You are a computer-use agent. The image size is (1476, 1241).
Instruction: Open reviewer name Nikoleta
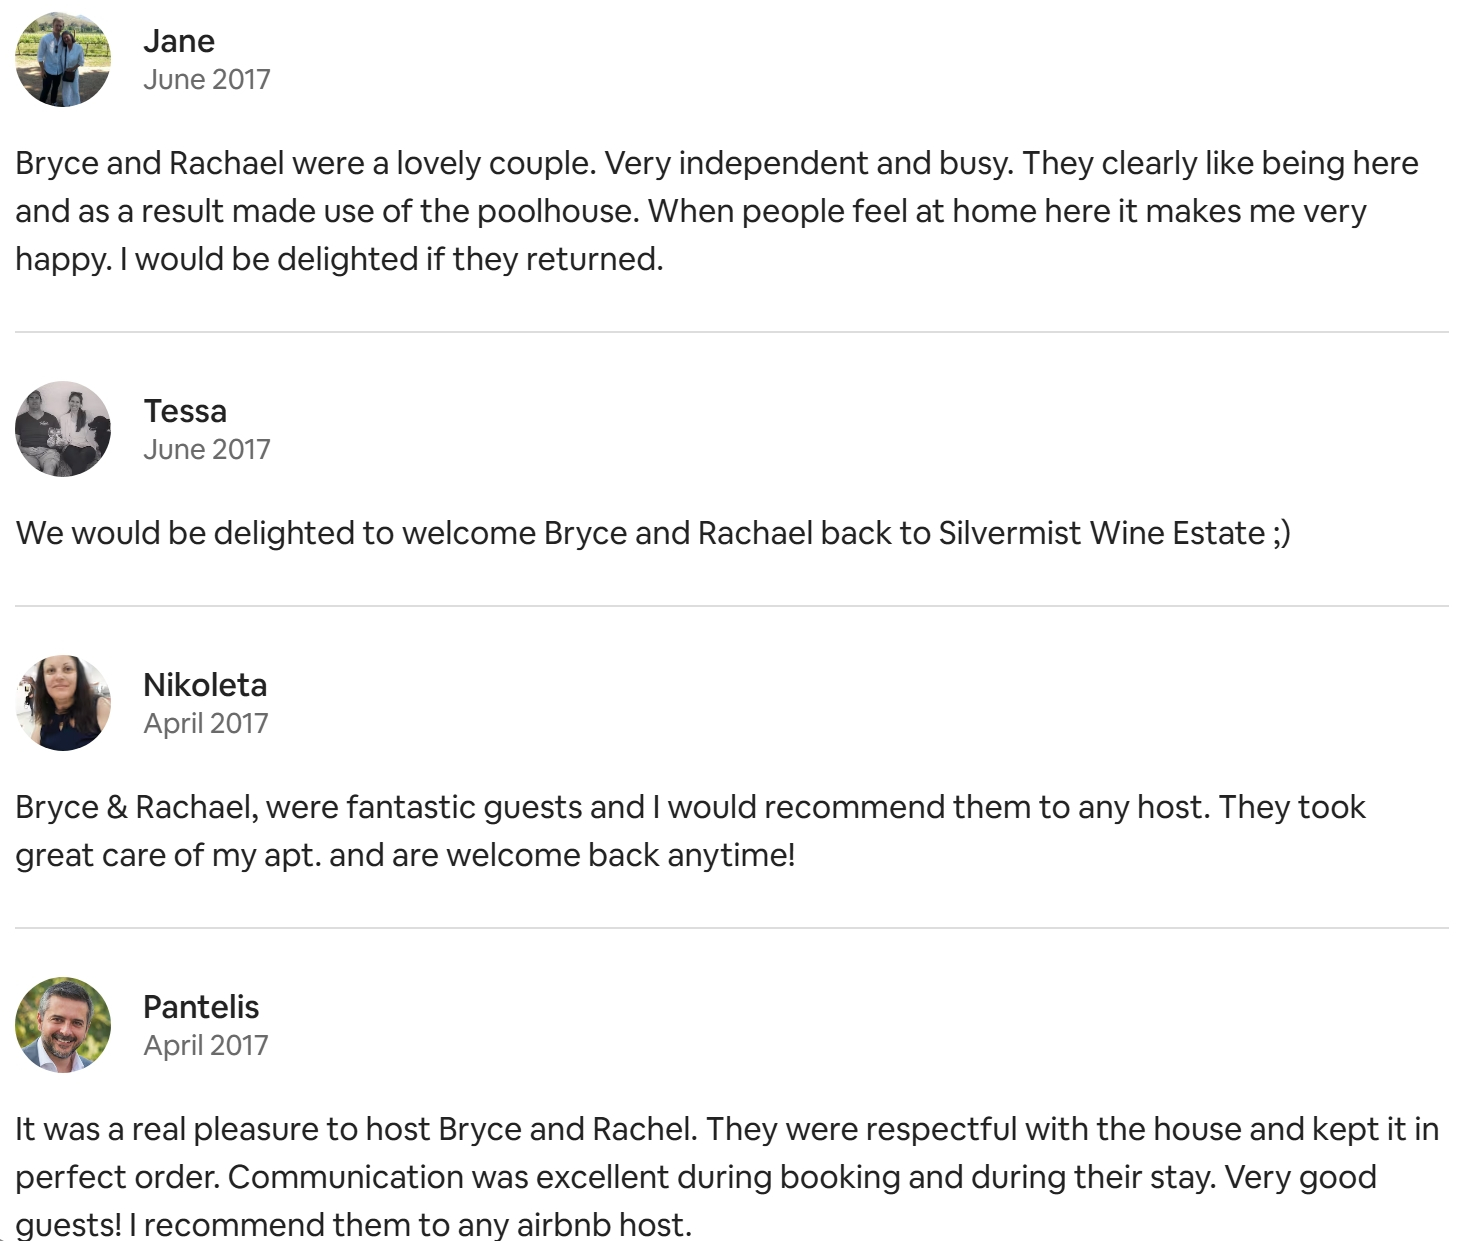click(x=205, y=685)
